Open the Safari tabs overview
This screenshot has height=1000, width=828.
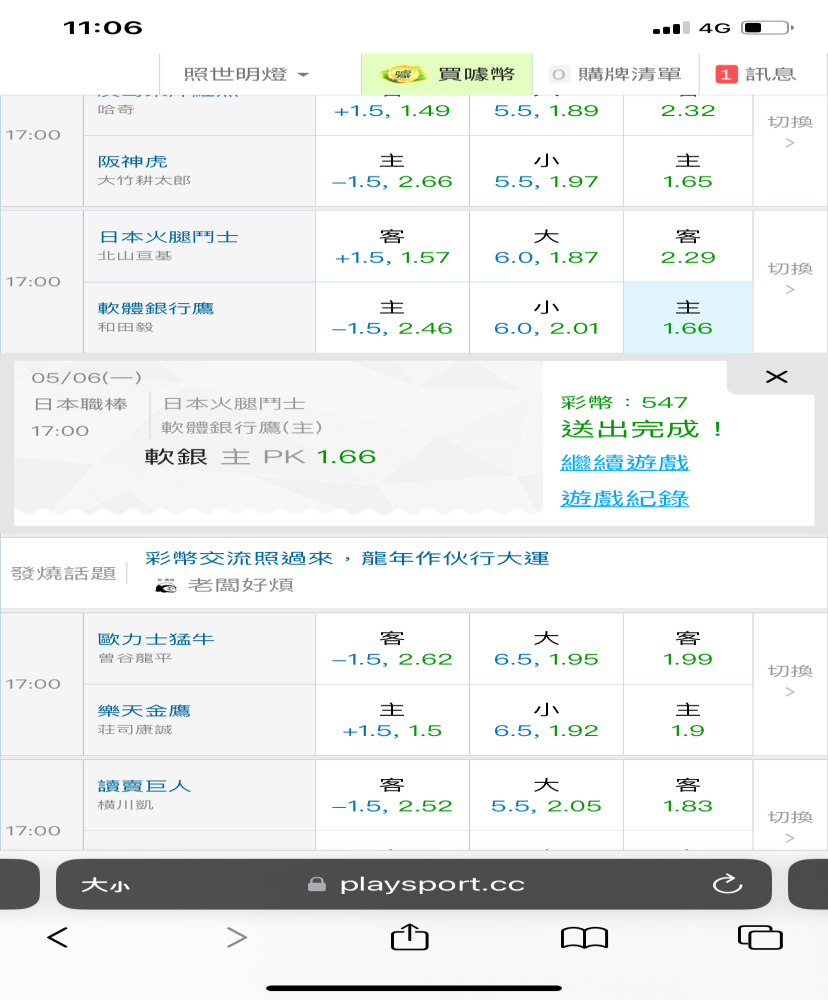click(x=760, y=938)
